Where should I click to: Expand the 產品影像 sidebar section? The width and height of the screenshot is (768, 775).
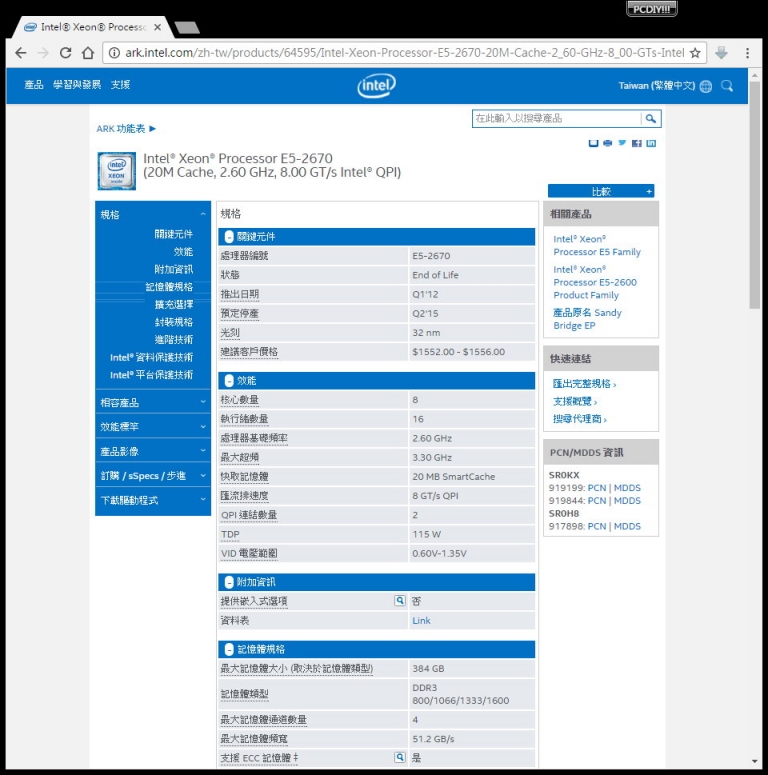click(x=153, y=451)
